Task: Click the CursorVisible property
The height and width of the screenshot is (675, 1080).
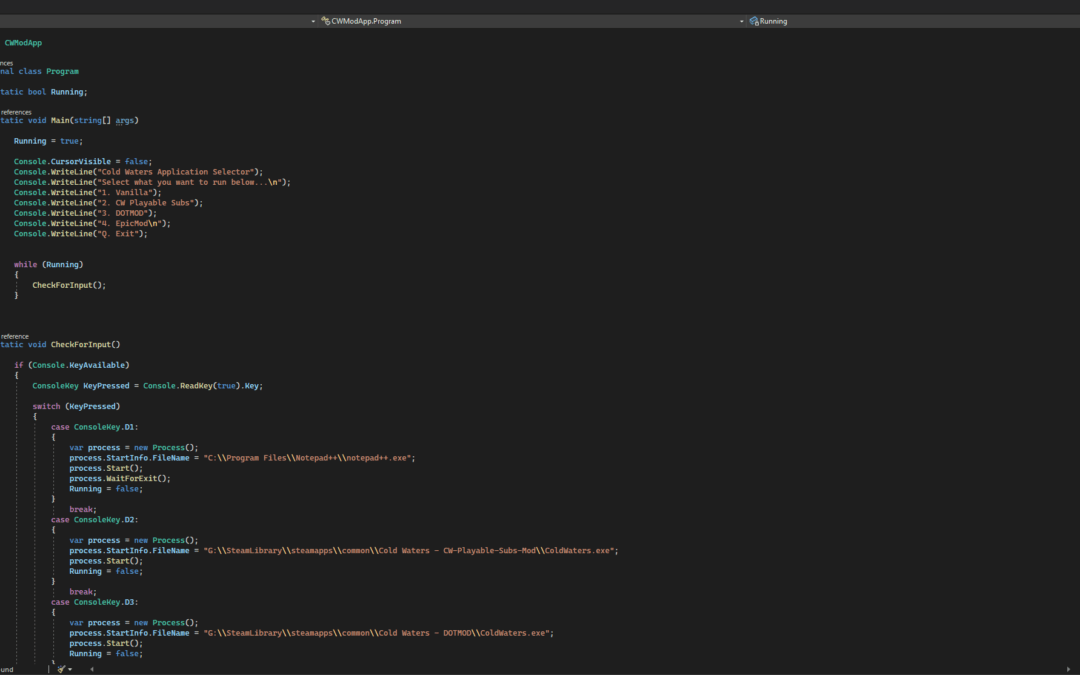Action: [81, 161]
